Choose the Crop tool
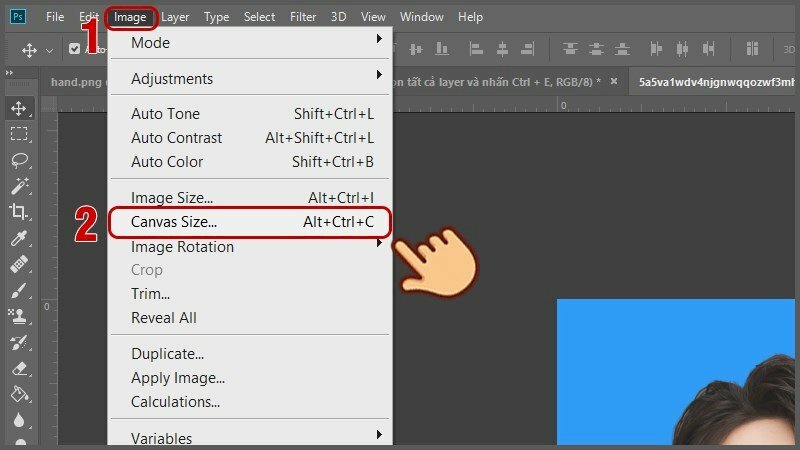 click(18, 212)
